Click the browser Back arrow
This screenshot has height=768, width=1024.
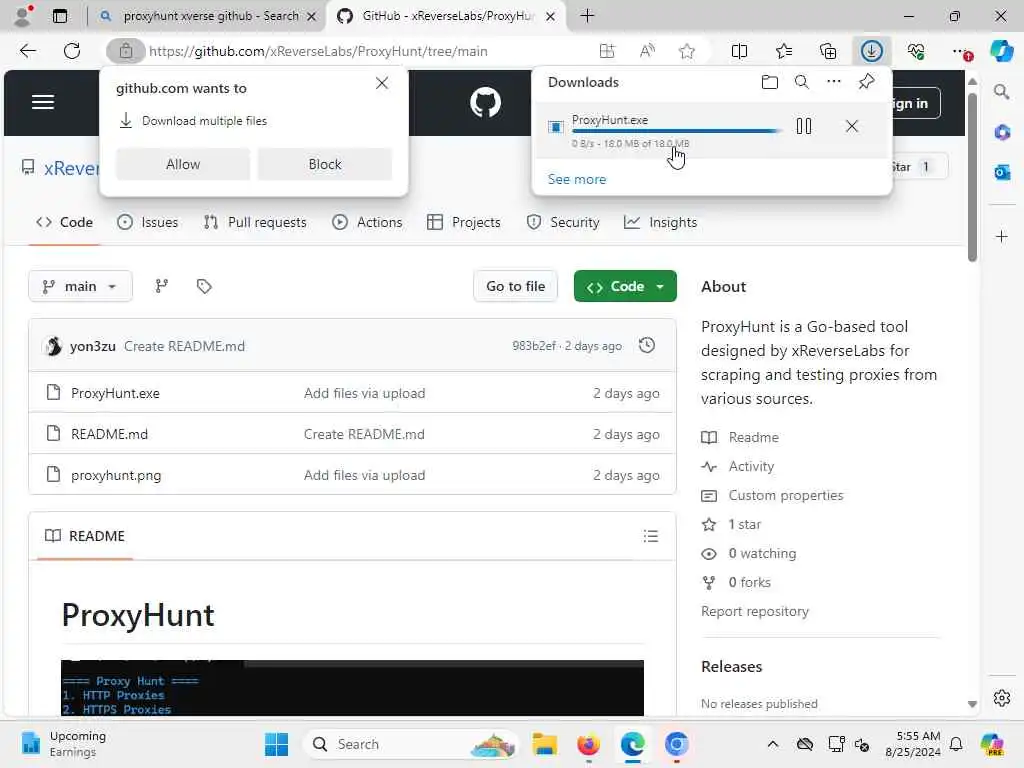27,51
